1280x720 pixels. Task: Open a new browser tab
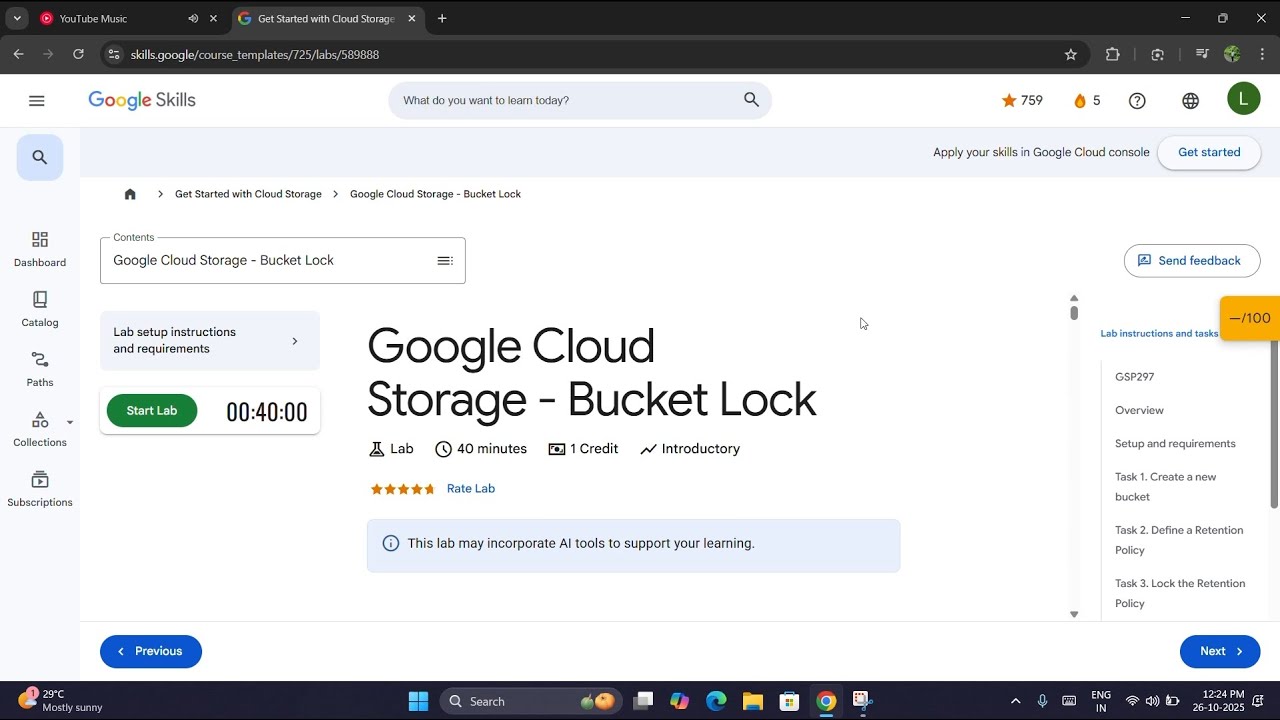click(442, 18)
